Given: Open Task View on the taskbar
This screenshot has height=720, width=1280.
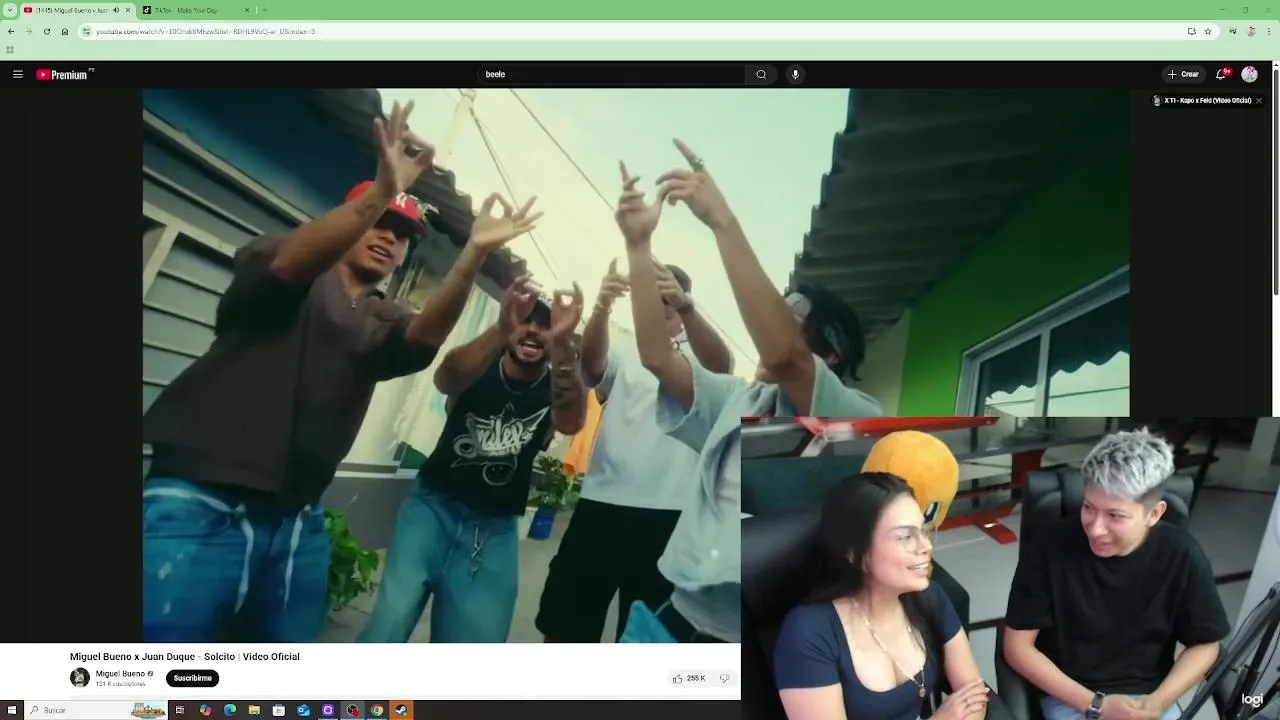Looking at the screenshot, I should coord(180,710).
